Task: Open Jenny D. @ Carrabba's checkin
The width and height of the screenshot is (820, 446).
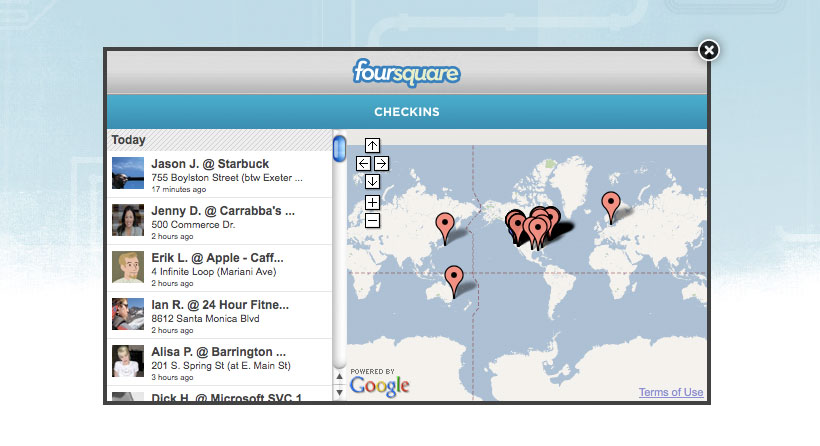Action: coord(219,222)
